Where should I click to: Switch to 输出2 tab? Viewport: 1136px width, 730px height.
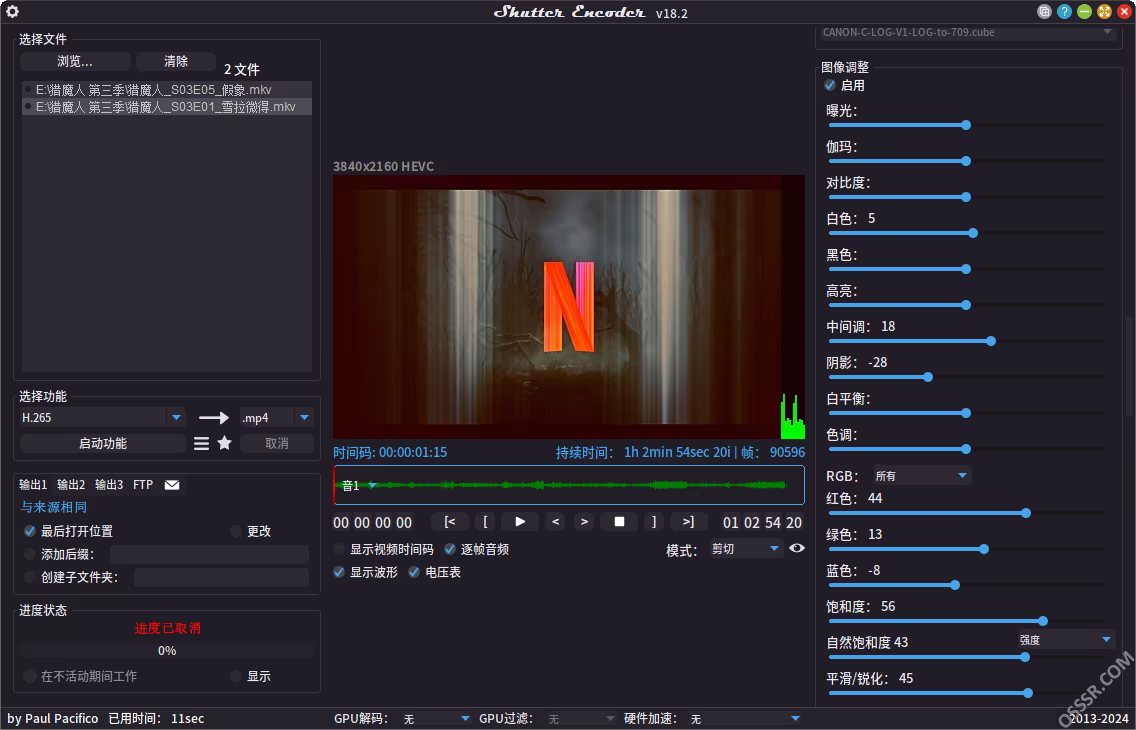pos(71,484)
